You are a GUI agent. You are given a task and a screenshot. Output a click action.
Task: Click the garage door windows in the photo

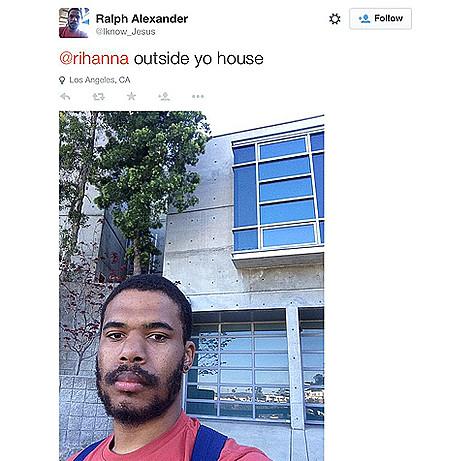[x=255, y=370]
